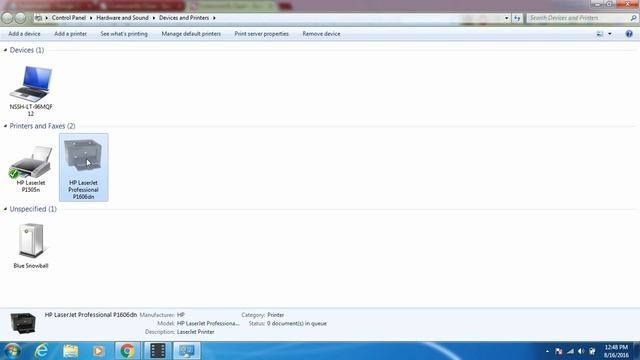The height and width of the screenshot is (360, 640).
Task: Refresh the Devices and Printers view
Action: pos(517,18)
